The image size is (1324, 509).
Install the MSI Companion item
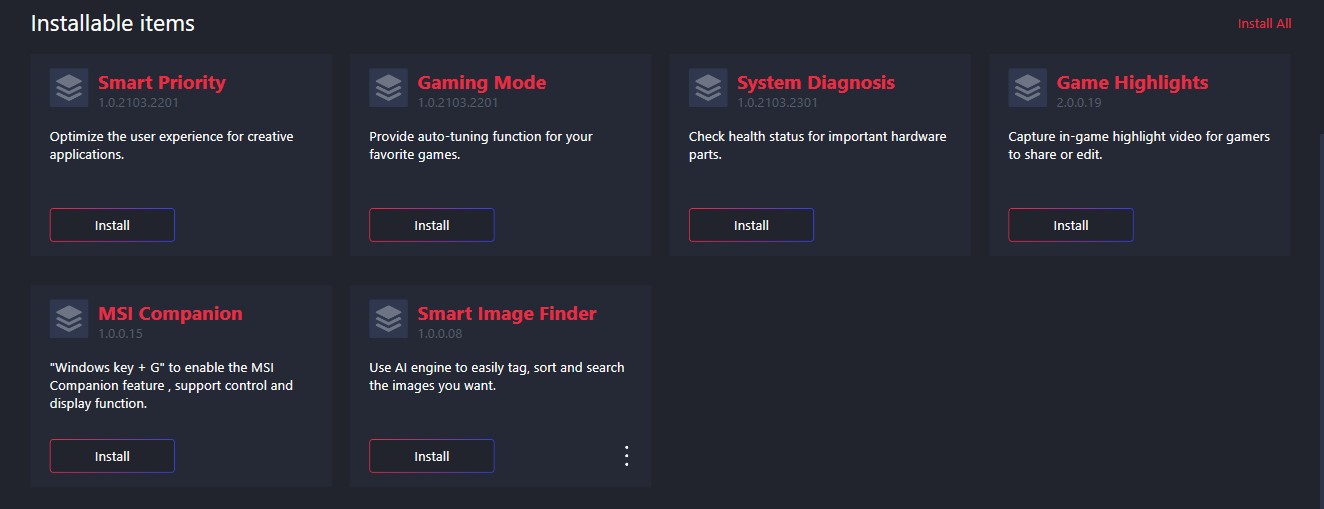coord(112,456)
